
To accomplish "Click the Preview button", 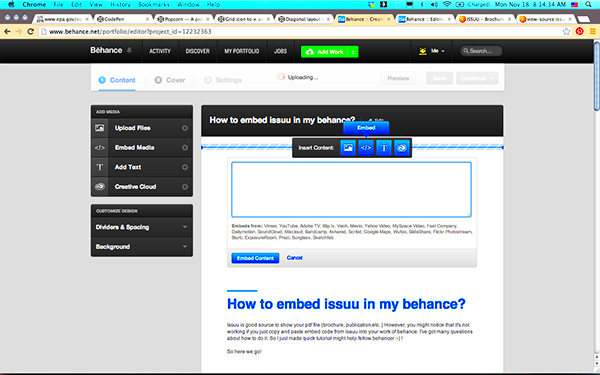I will pos(398,78).
